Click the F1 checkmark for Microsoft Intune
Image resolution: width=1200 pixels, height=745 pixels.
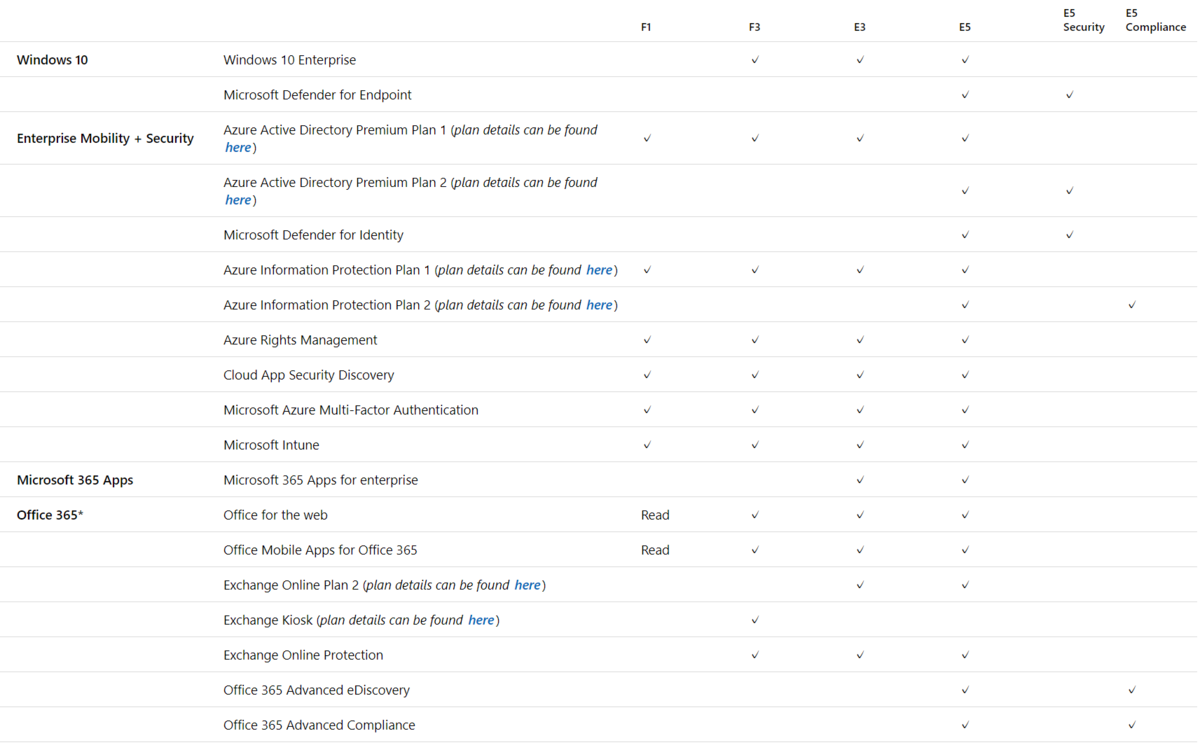coord(647,445)
